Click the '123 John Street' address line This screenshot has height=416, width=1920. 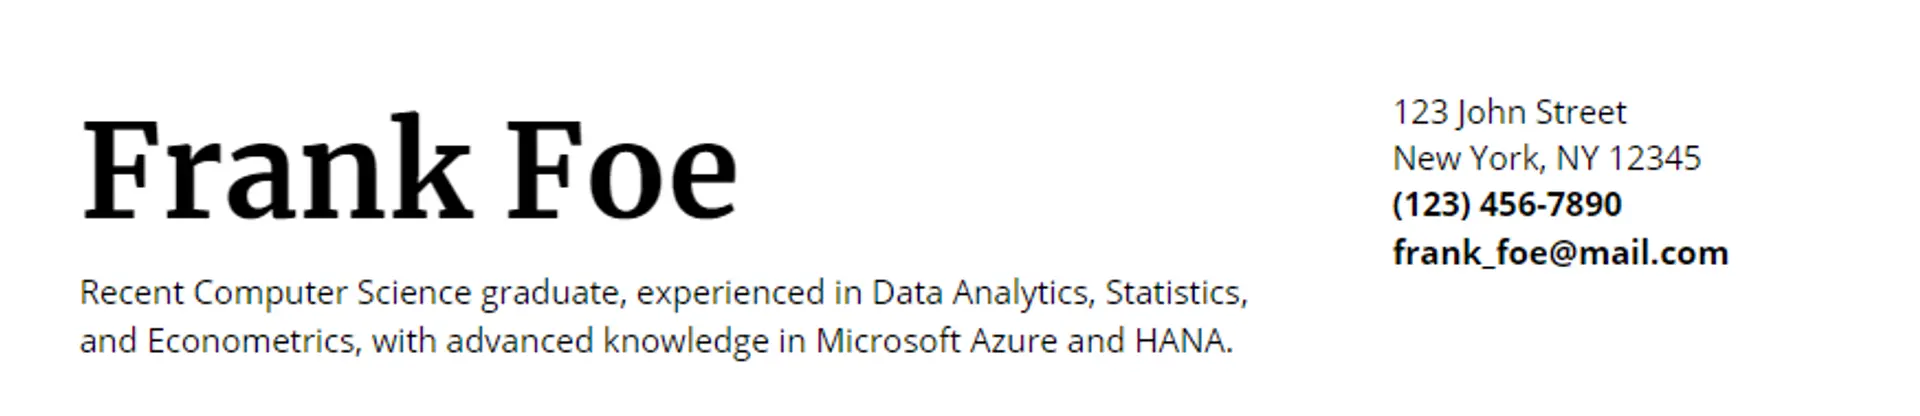[1509, 112]
